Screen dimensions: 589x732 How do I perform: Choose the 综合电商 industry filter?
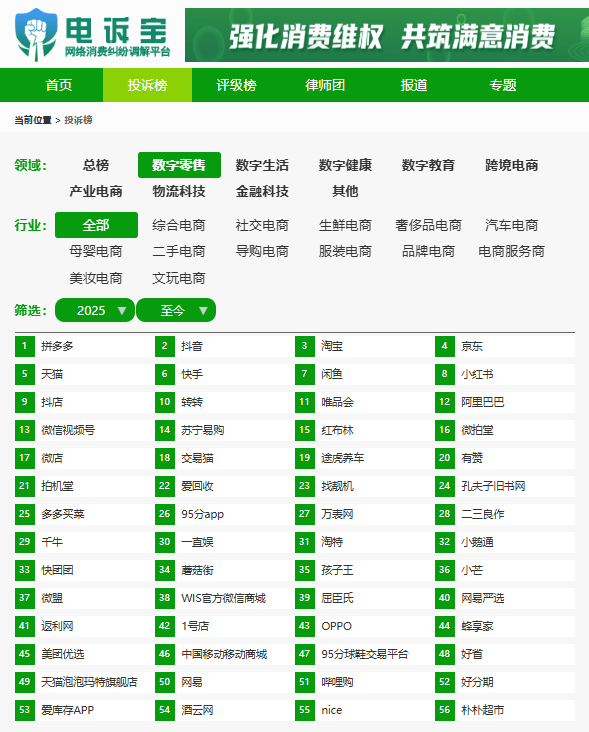179,225
